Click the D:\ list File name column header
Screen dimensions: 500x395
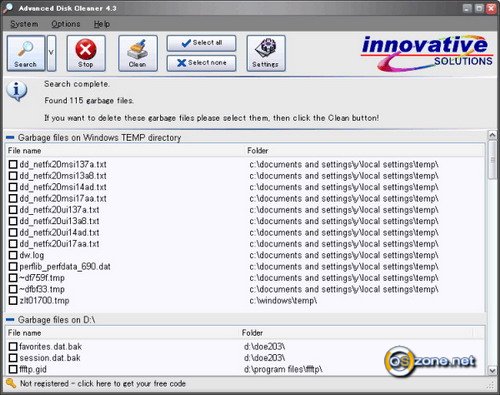click(x=123, y=333)
